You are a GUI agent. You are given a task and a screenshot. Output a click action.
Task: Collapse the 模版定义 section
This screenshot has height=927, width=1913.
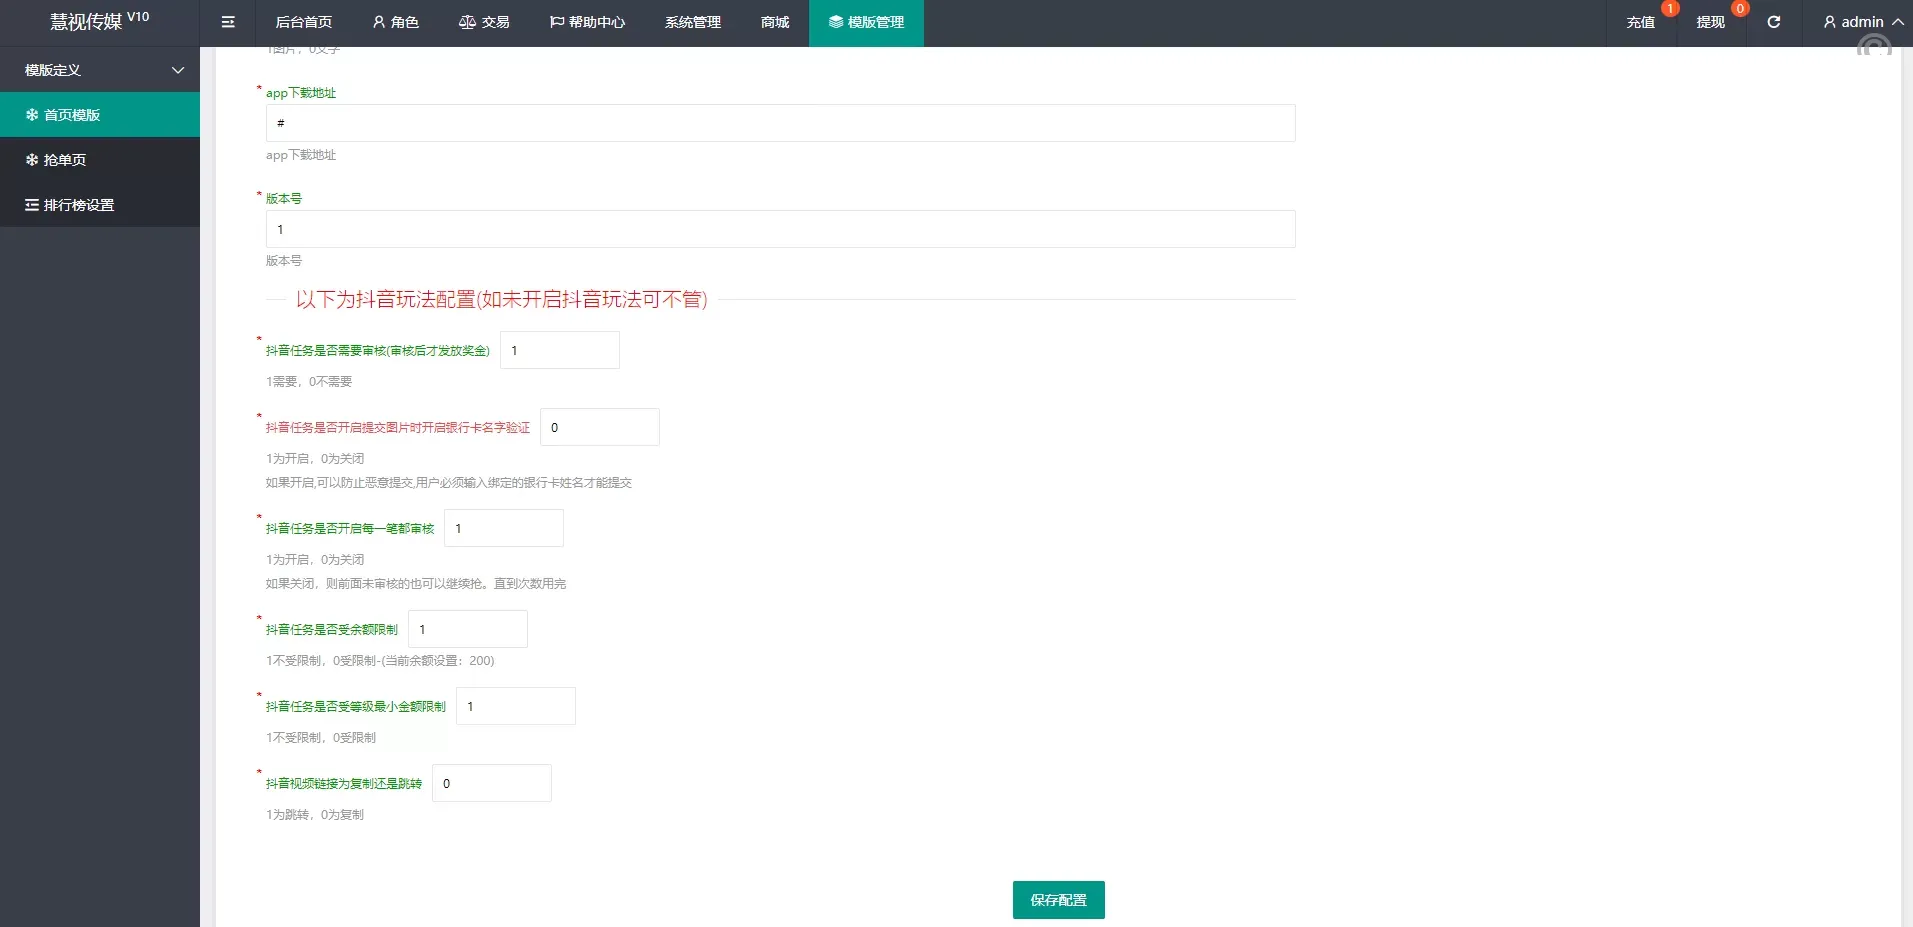[x=100, y=70]
